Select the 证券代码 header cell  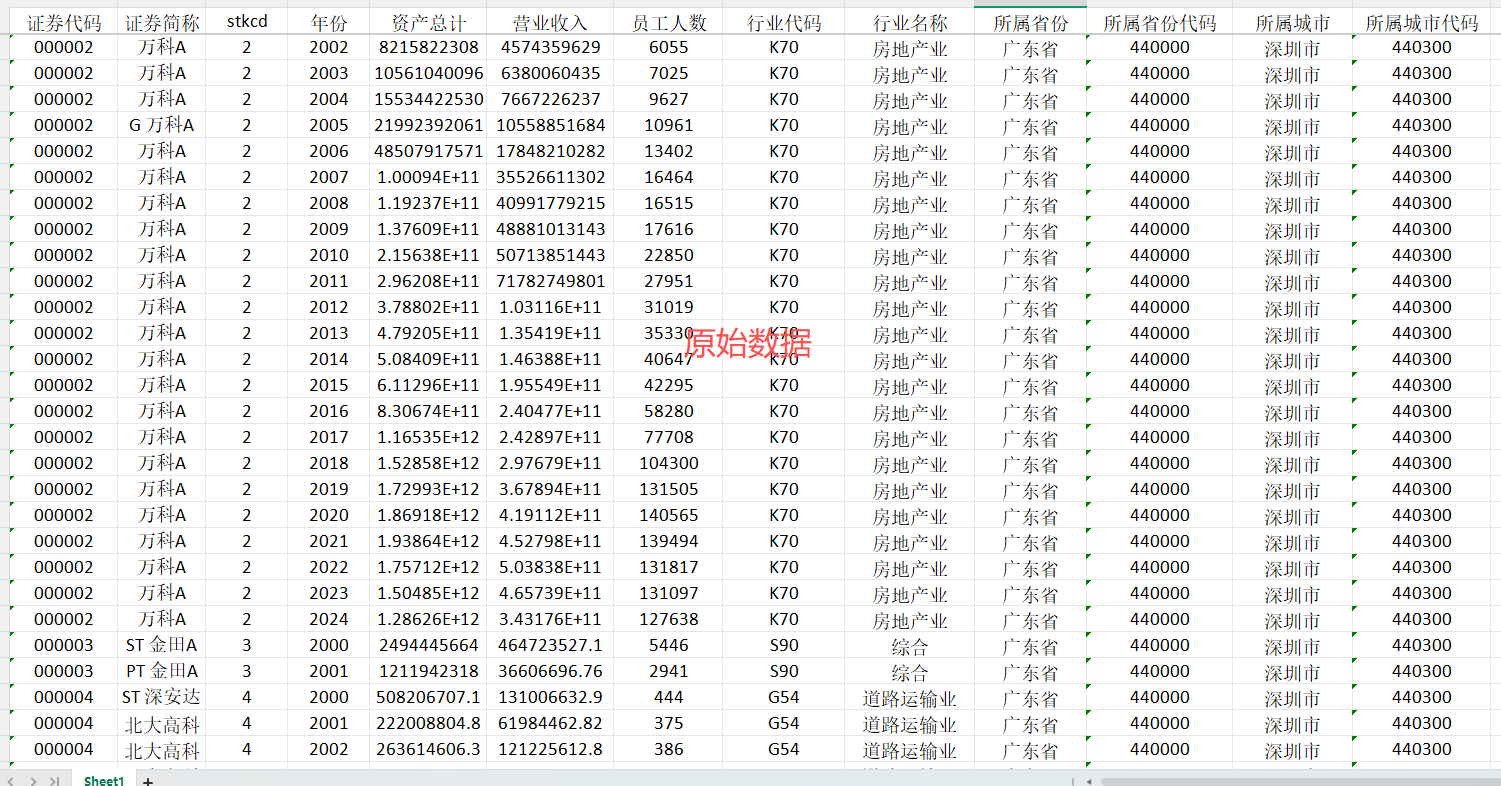tap(64, 22)
